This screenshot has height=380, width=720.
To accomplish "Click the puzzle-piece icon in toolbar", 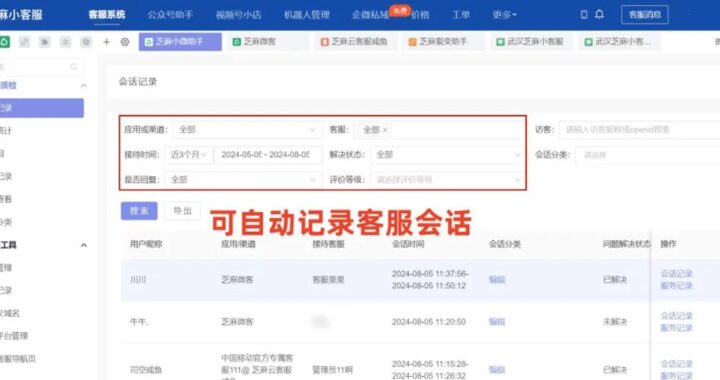I will 45,42.
